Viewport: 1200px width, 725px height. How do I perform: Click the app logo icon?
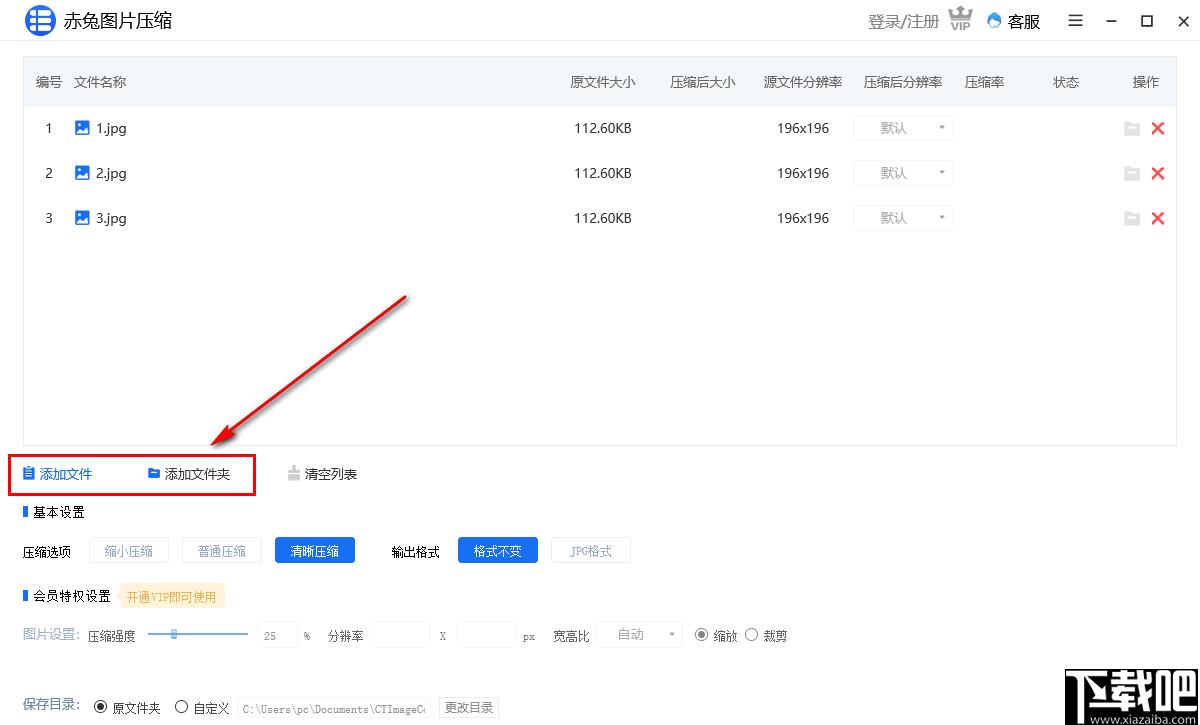coord(40,20)
